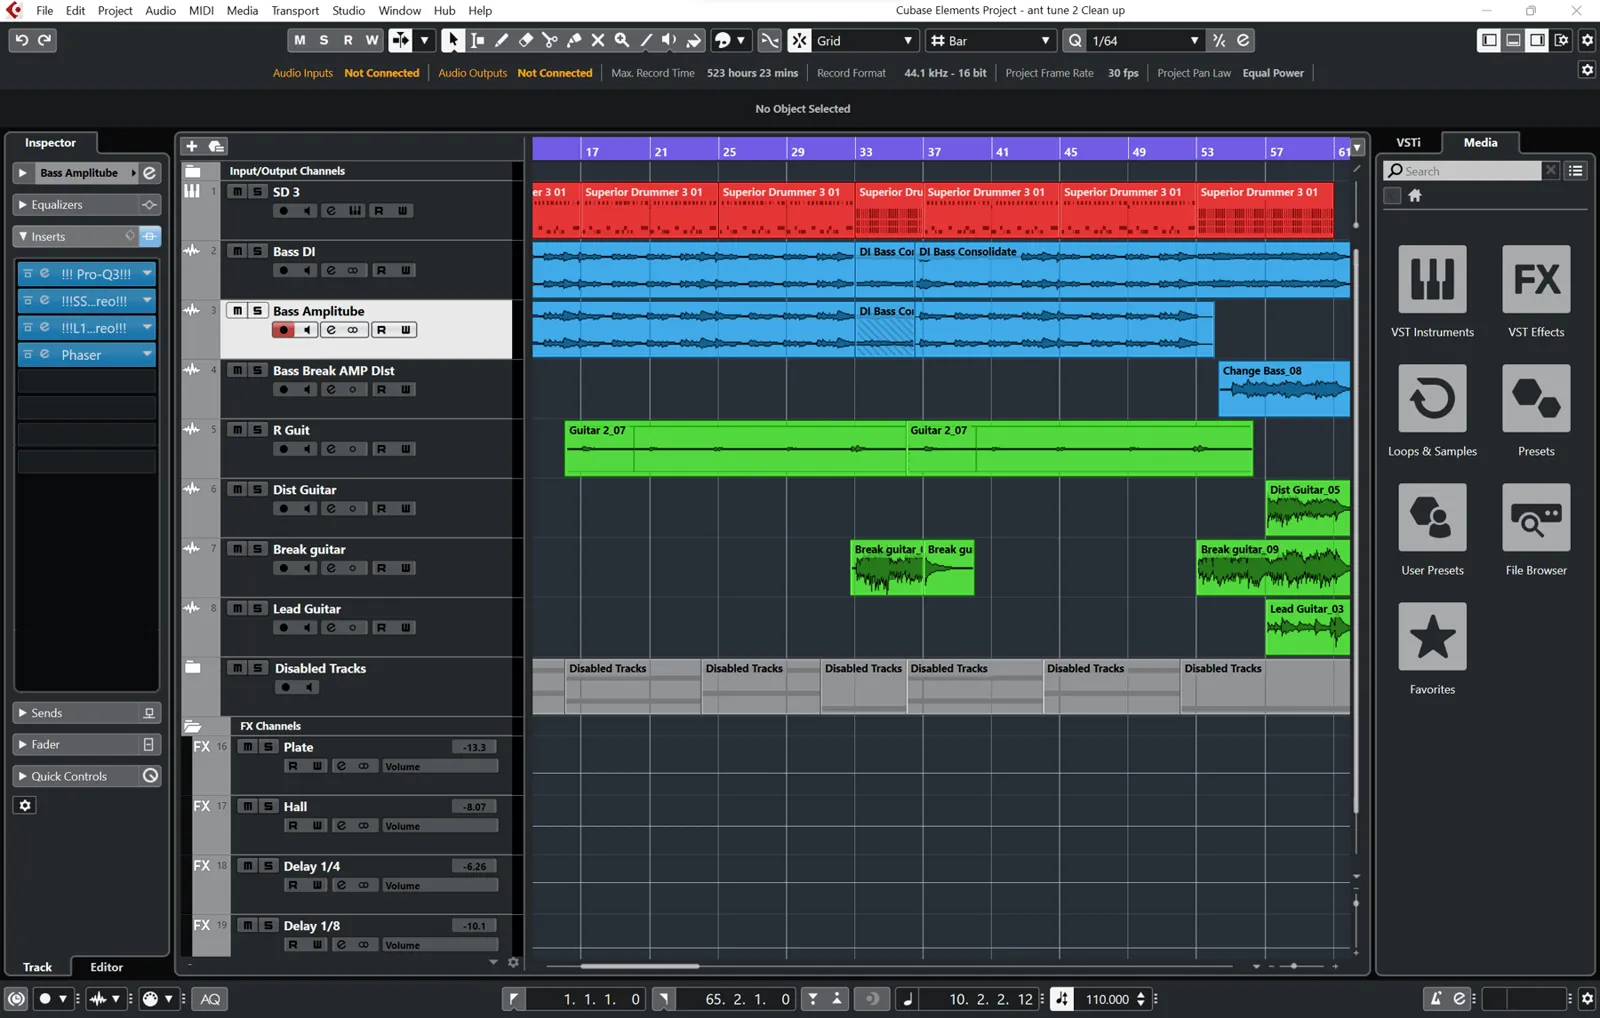Click the Media panel Home button
Viewport: 1600px width, 1018px height.
tap(1414, 196)
